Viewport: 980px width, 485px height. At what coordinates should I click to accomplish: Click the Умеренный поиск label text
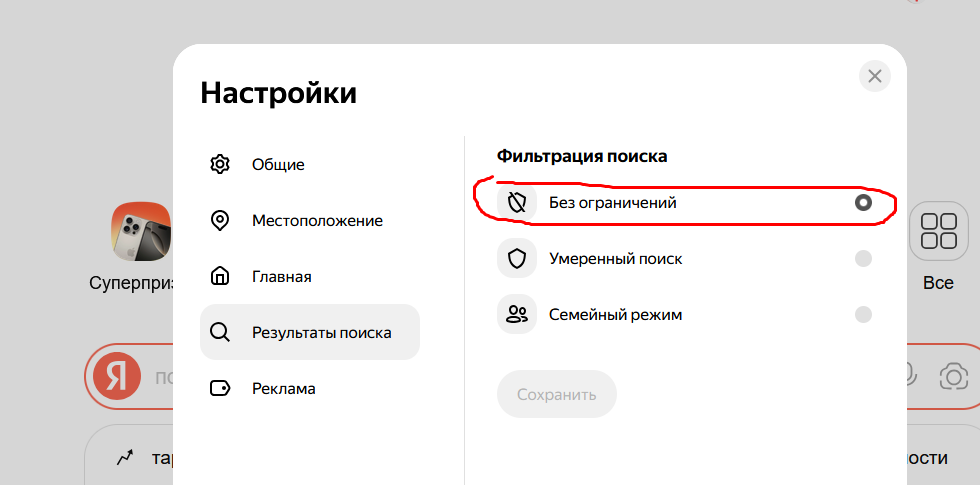616,258
